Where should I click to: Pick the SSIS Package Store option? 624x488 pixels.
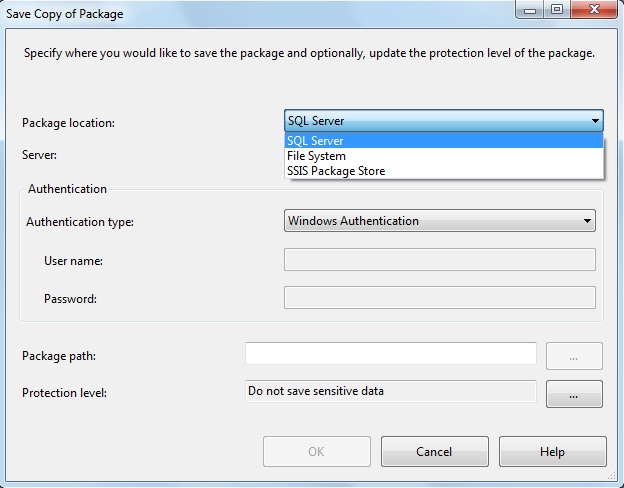click(x=336, y=171)
